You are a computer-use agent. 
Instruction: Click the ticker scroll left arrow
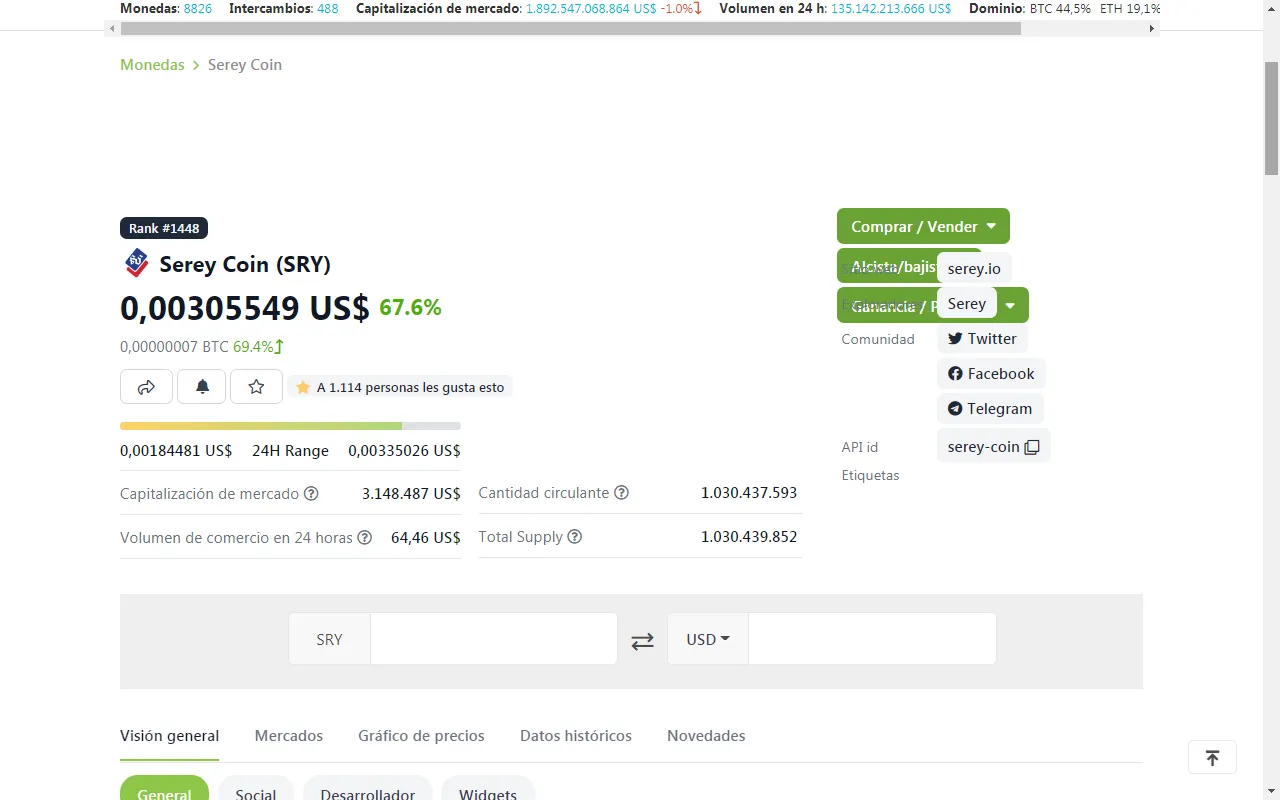tap(112, 29)
